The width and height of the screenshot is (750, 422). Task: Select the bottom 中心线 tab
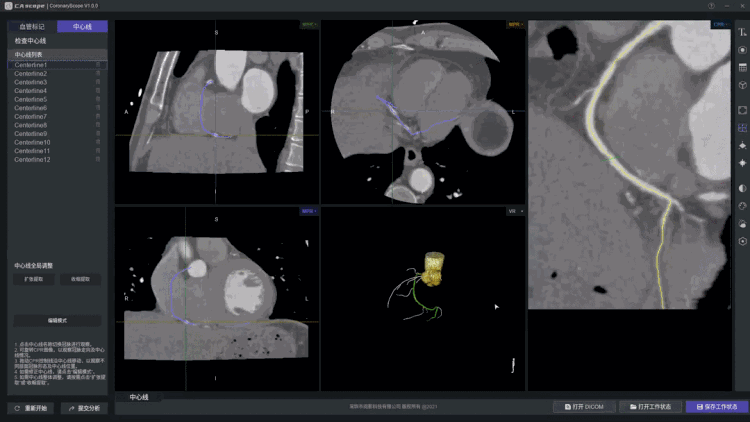pos(139,397)
